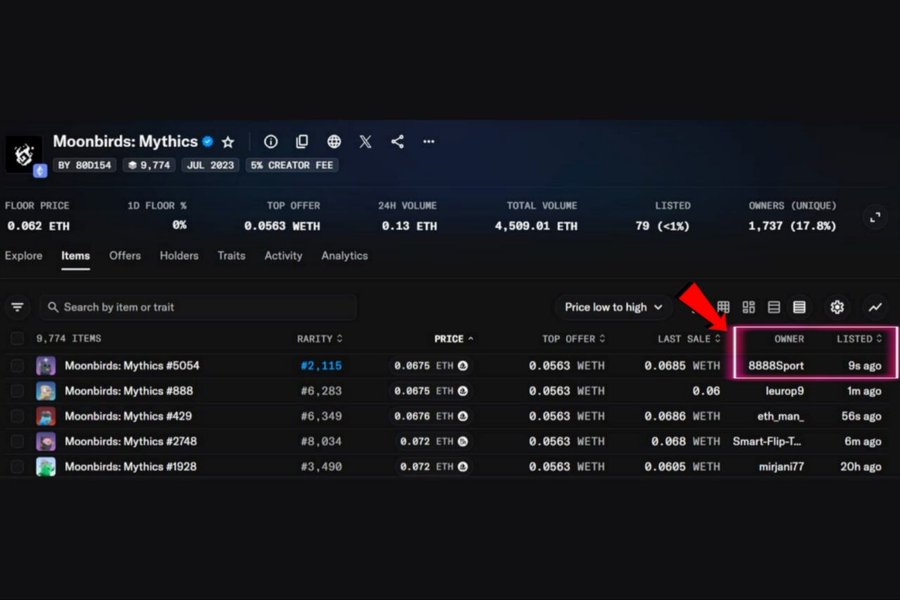Image resolution: width=900 pixels, height=600 pixels.
Task: View owner leurop9 profile
Action: [785, 391]
